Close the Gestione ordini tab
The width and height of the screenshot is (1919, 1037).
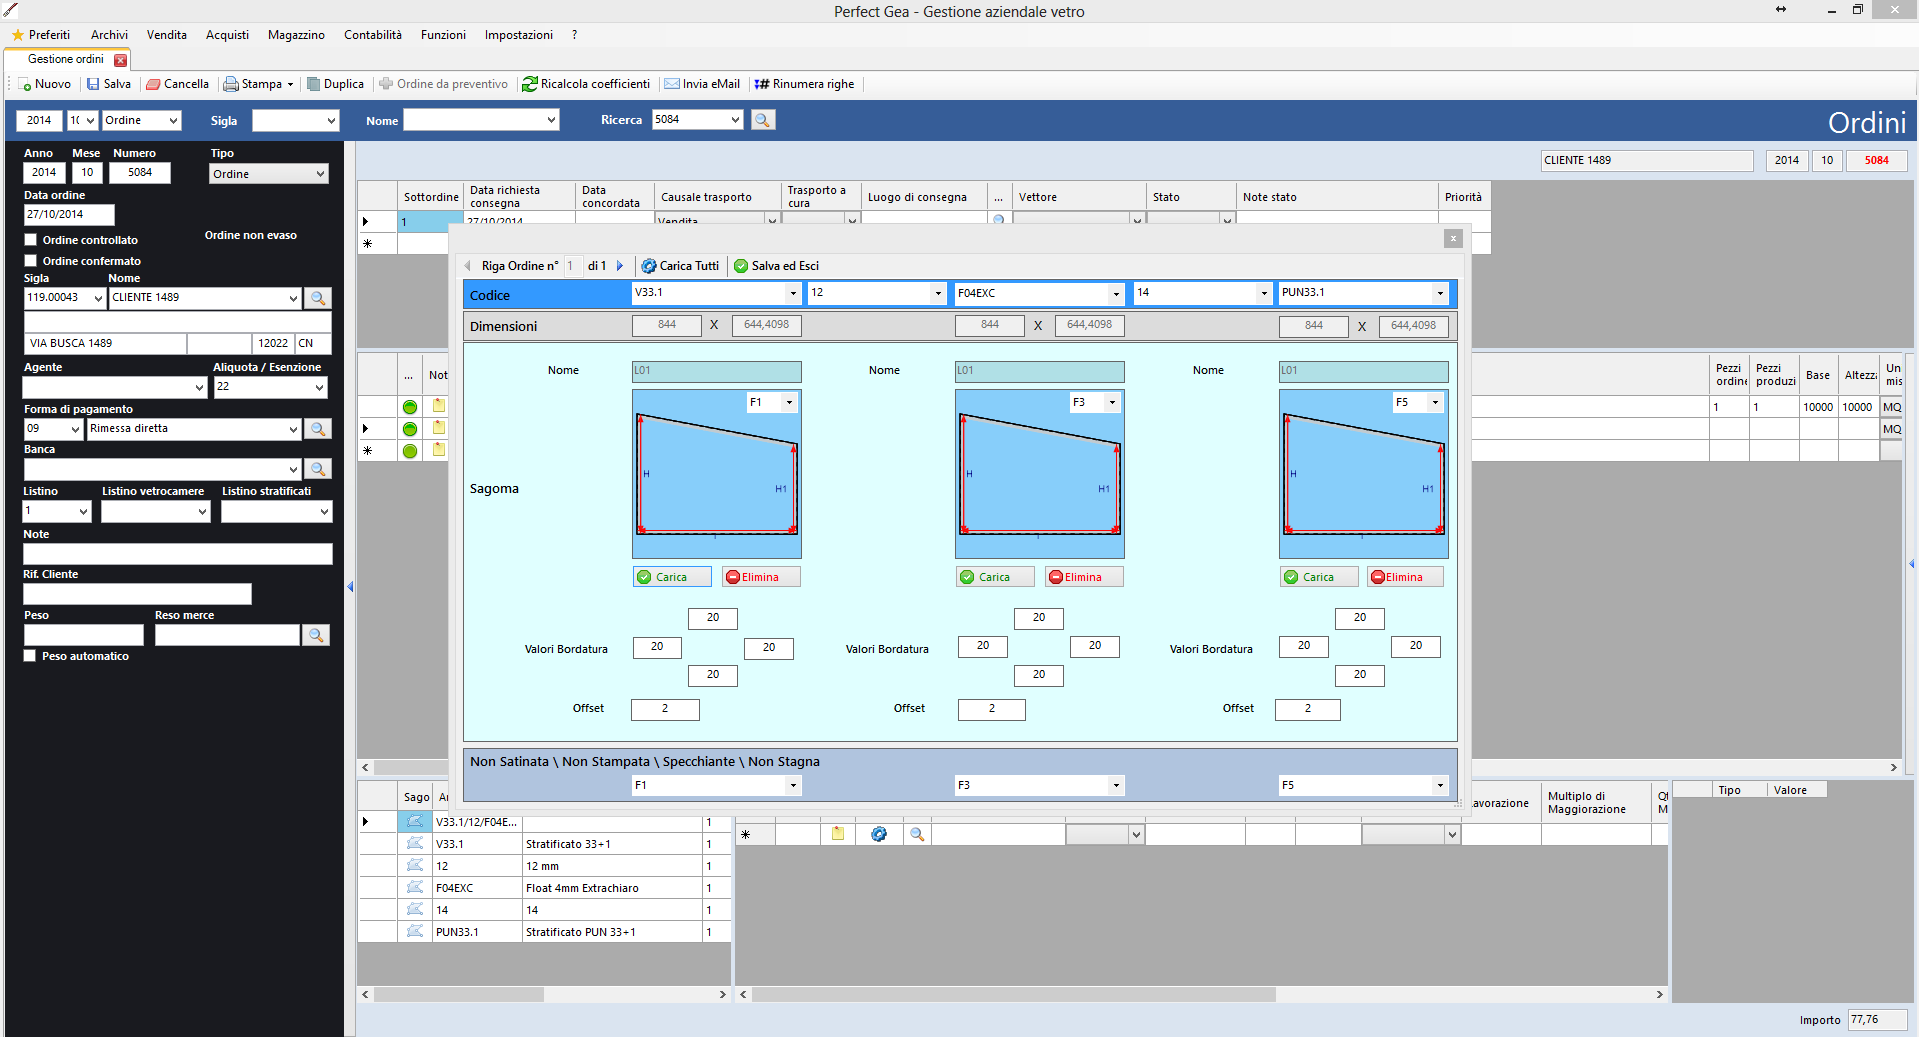coord(121,60)
